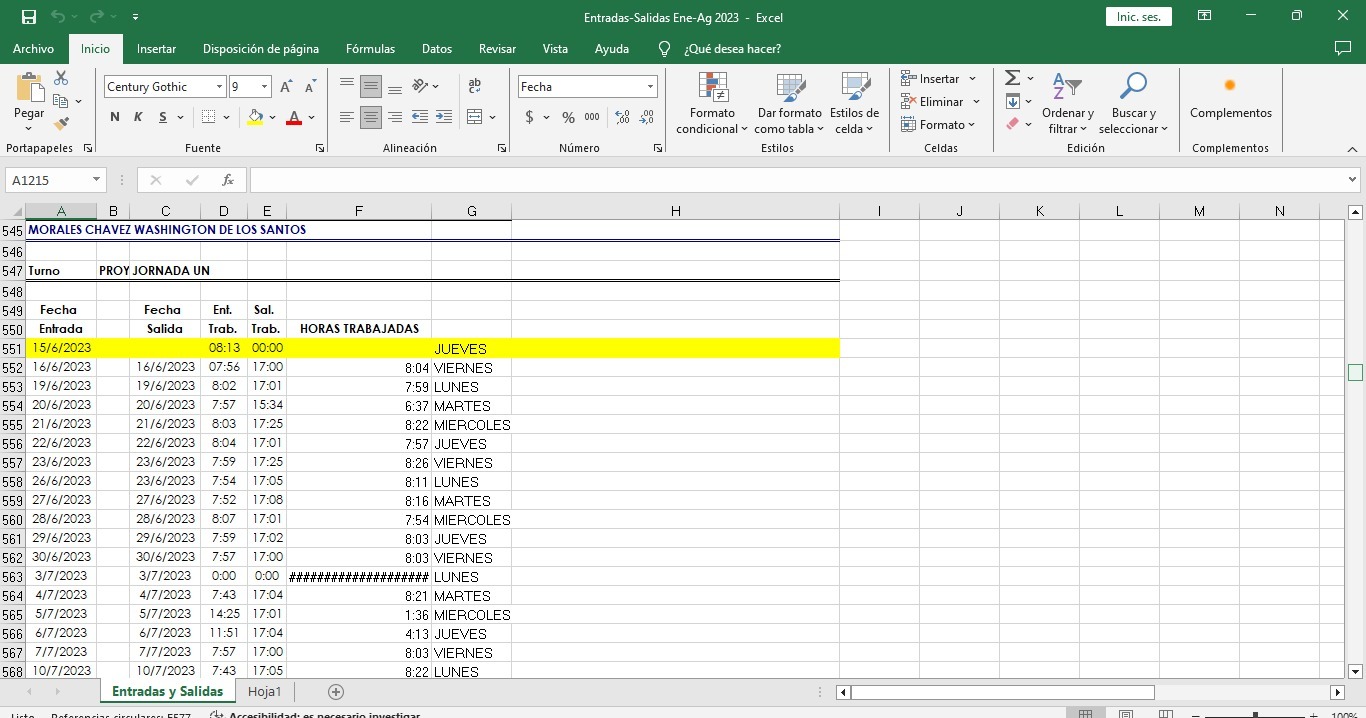
Task: Click the Save icon in title bar
Action: 28,17
